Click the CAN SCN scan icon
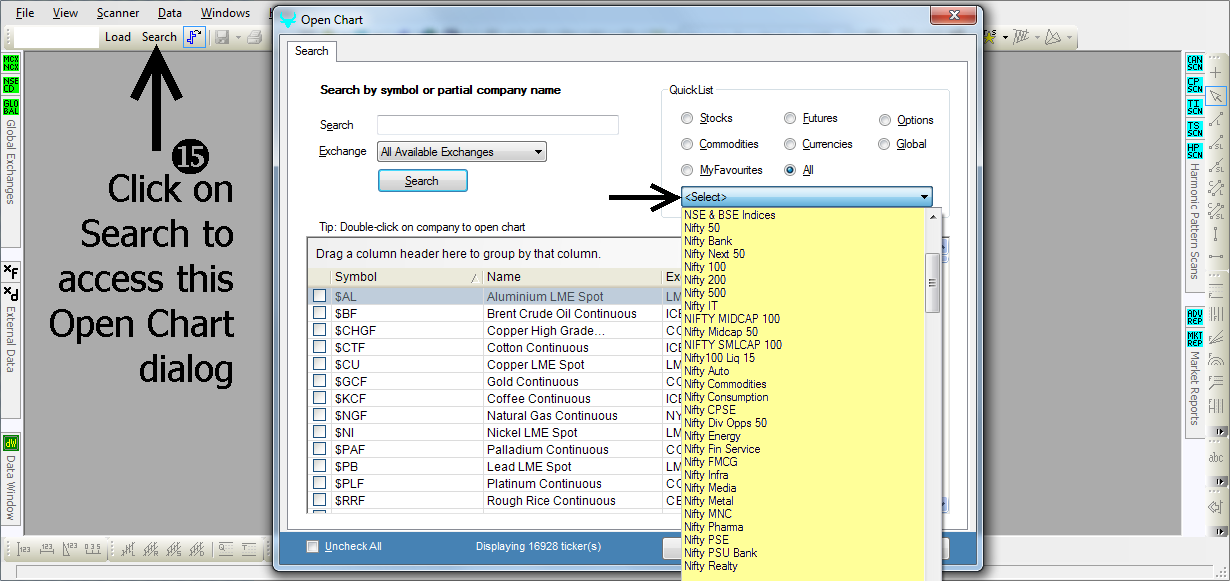Image resolution: width=1230 pixels, height=581 pixels. 1195,64
